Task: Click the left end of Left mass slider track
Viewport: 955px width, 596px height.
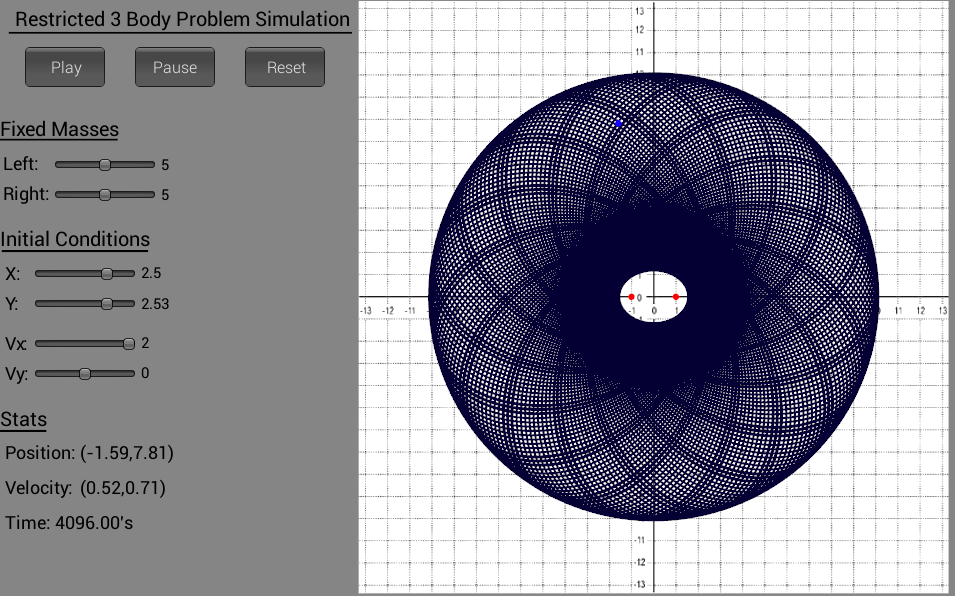Action: 58,164
